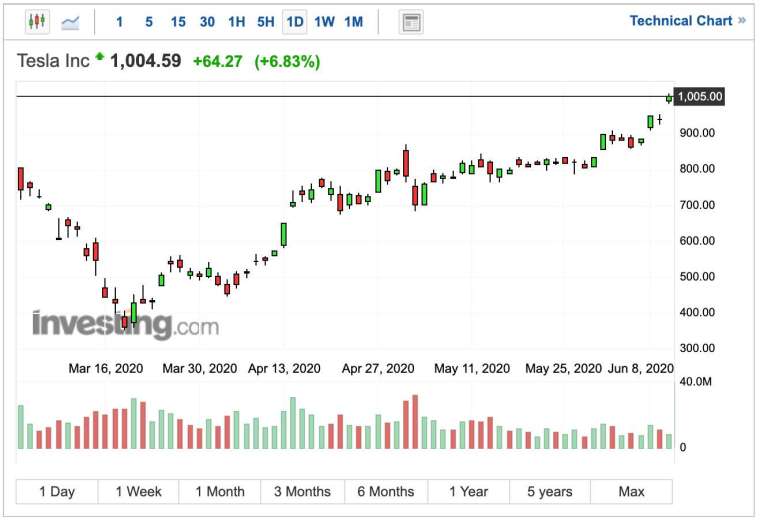Choose the 1H interval

[237, 22]
